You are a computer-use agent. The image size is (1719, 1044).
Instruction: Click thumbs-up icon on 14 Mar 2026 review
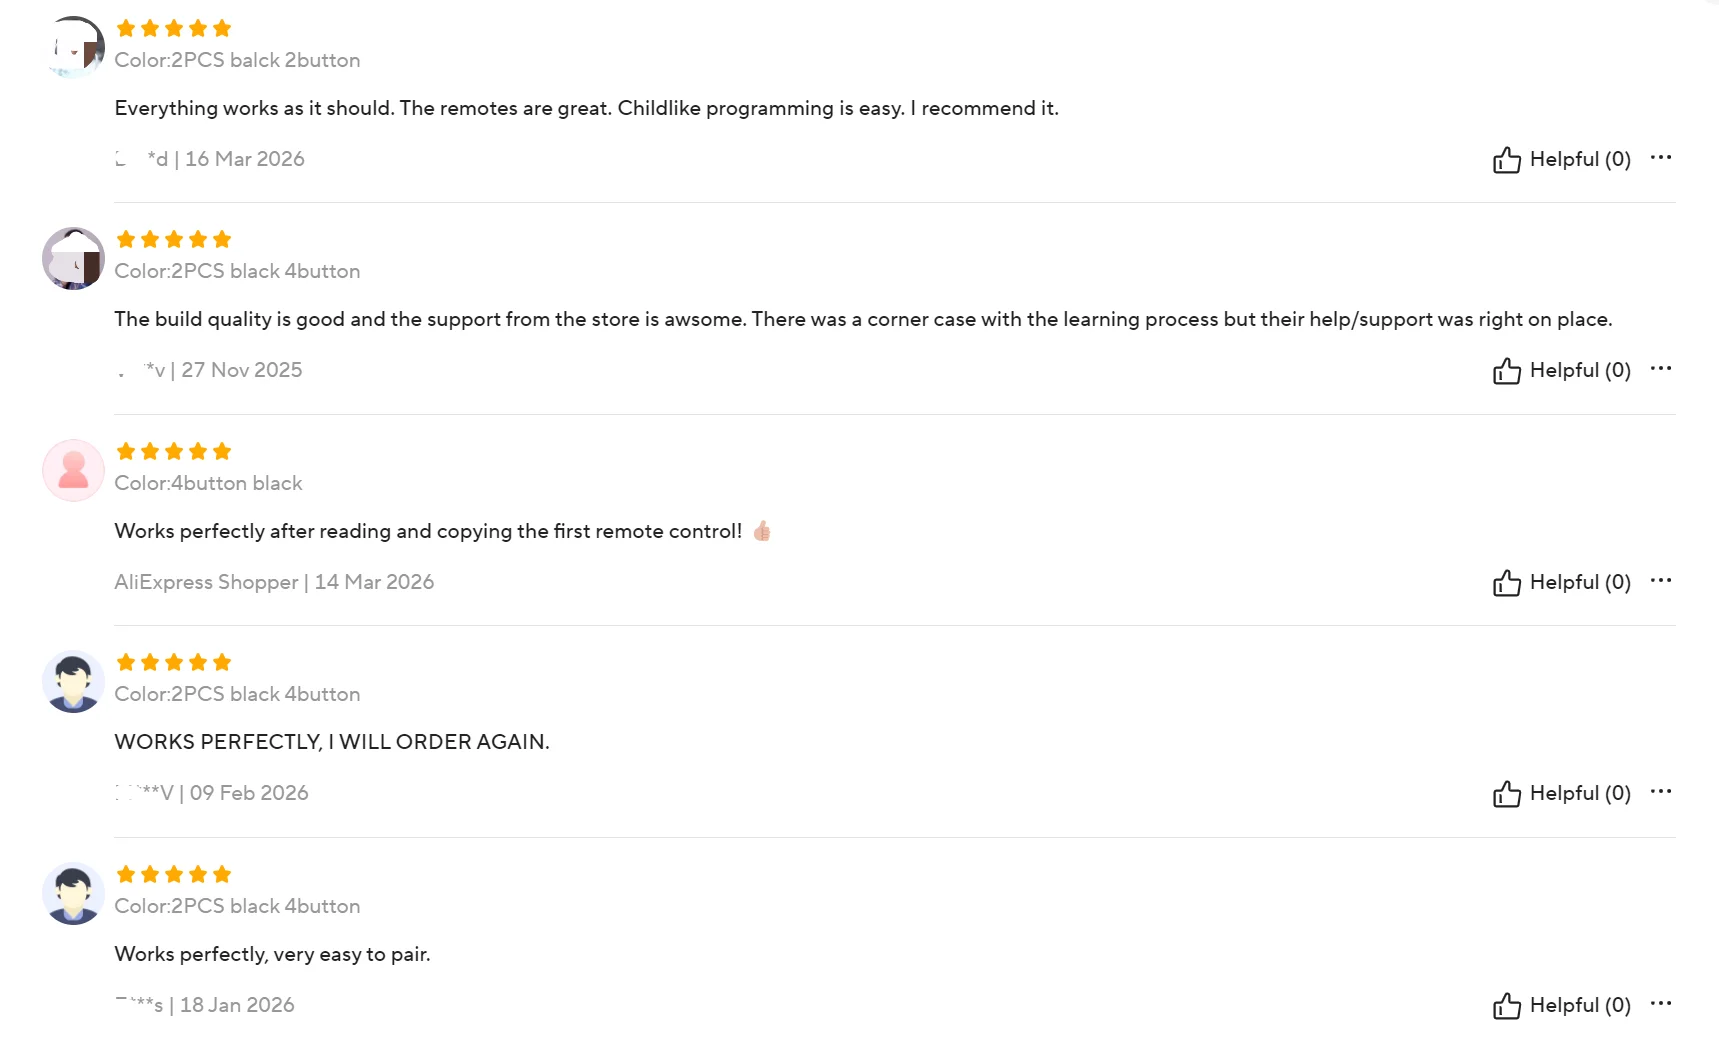click(x=1506, y=583)
